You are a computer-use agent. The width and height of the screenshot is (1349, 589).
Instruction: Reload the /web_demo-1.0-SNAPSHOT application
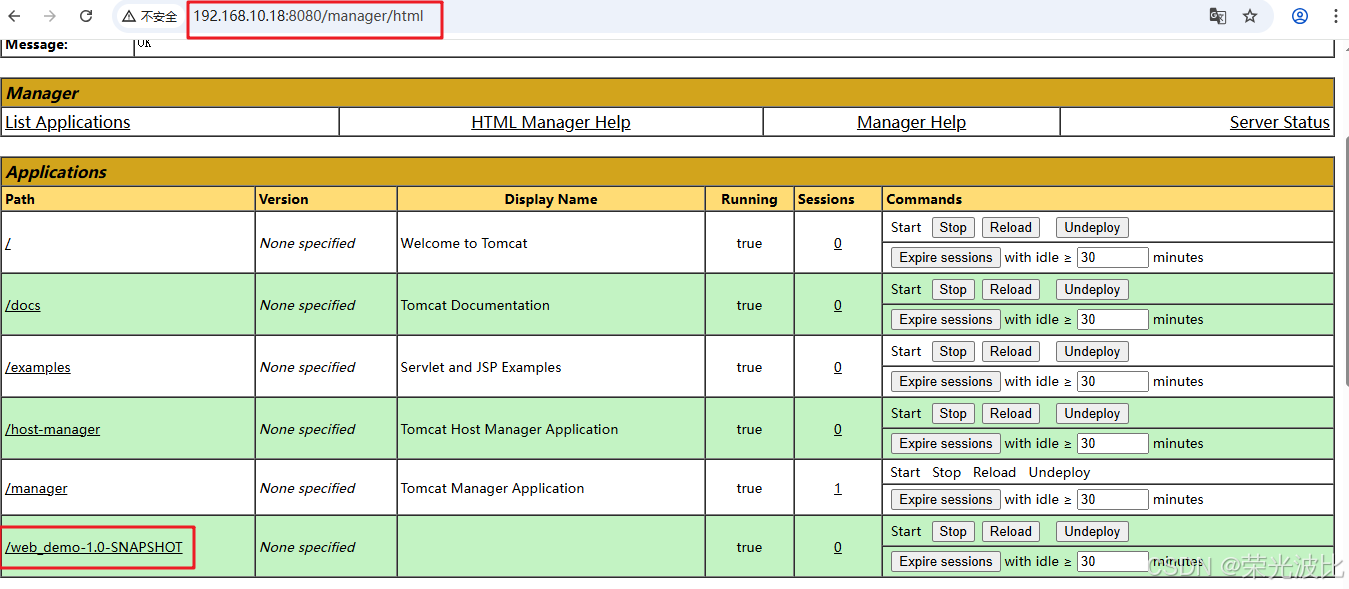pos(1011,531)
